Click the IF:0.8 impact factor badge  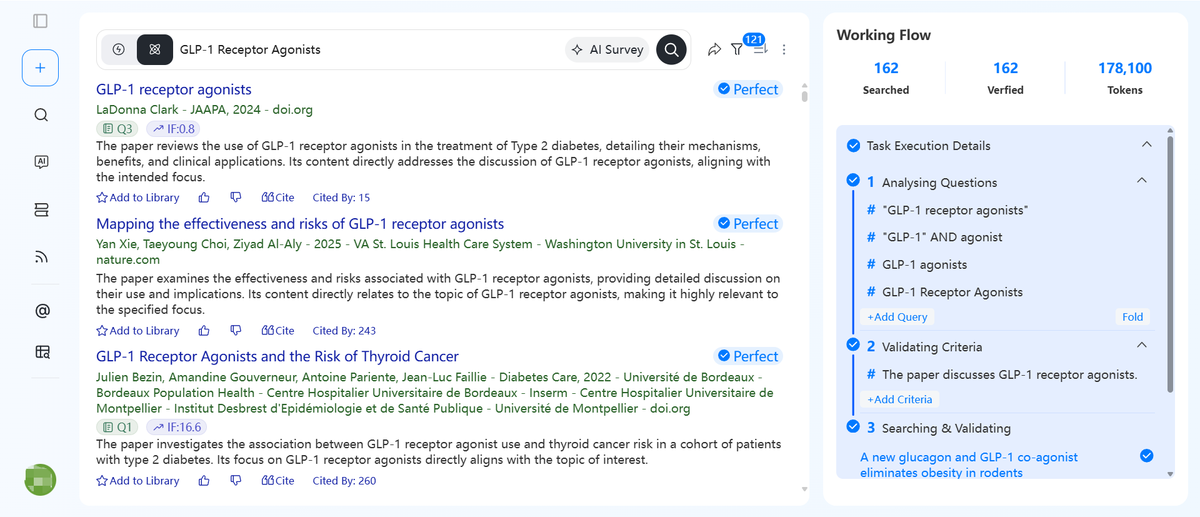click(173, 128)
